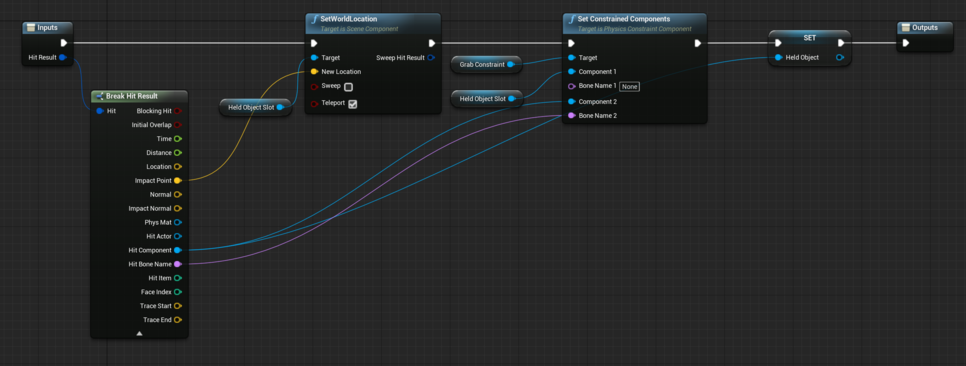
Task: Click the Time output pin
Action: (x=177, y=139)
